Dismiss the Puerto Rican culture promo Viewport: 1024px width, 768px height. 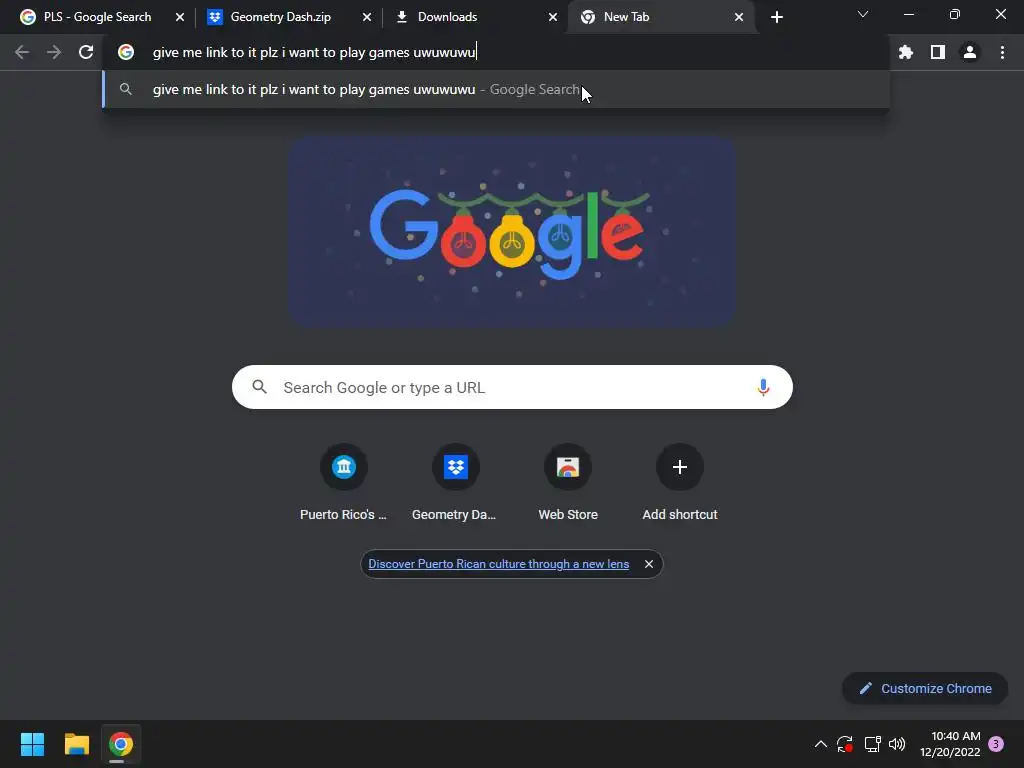[x=648, y=564]
